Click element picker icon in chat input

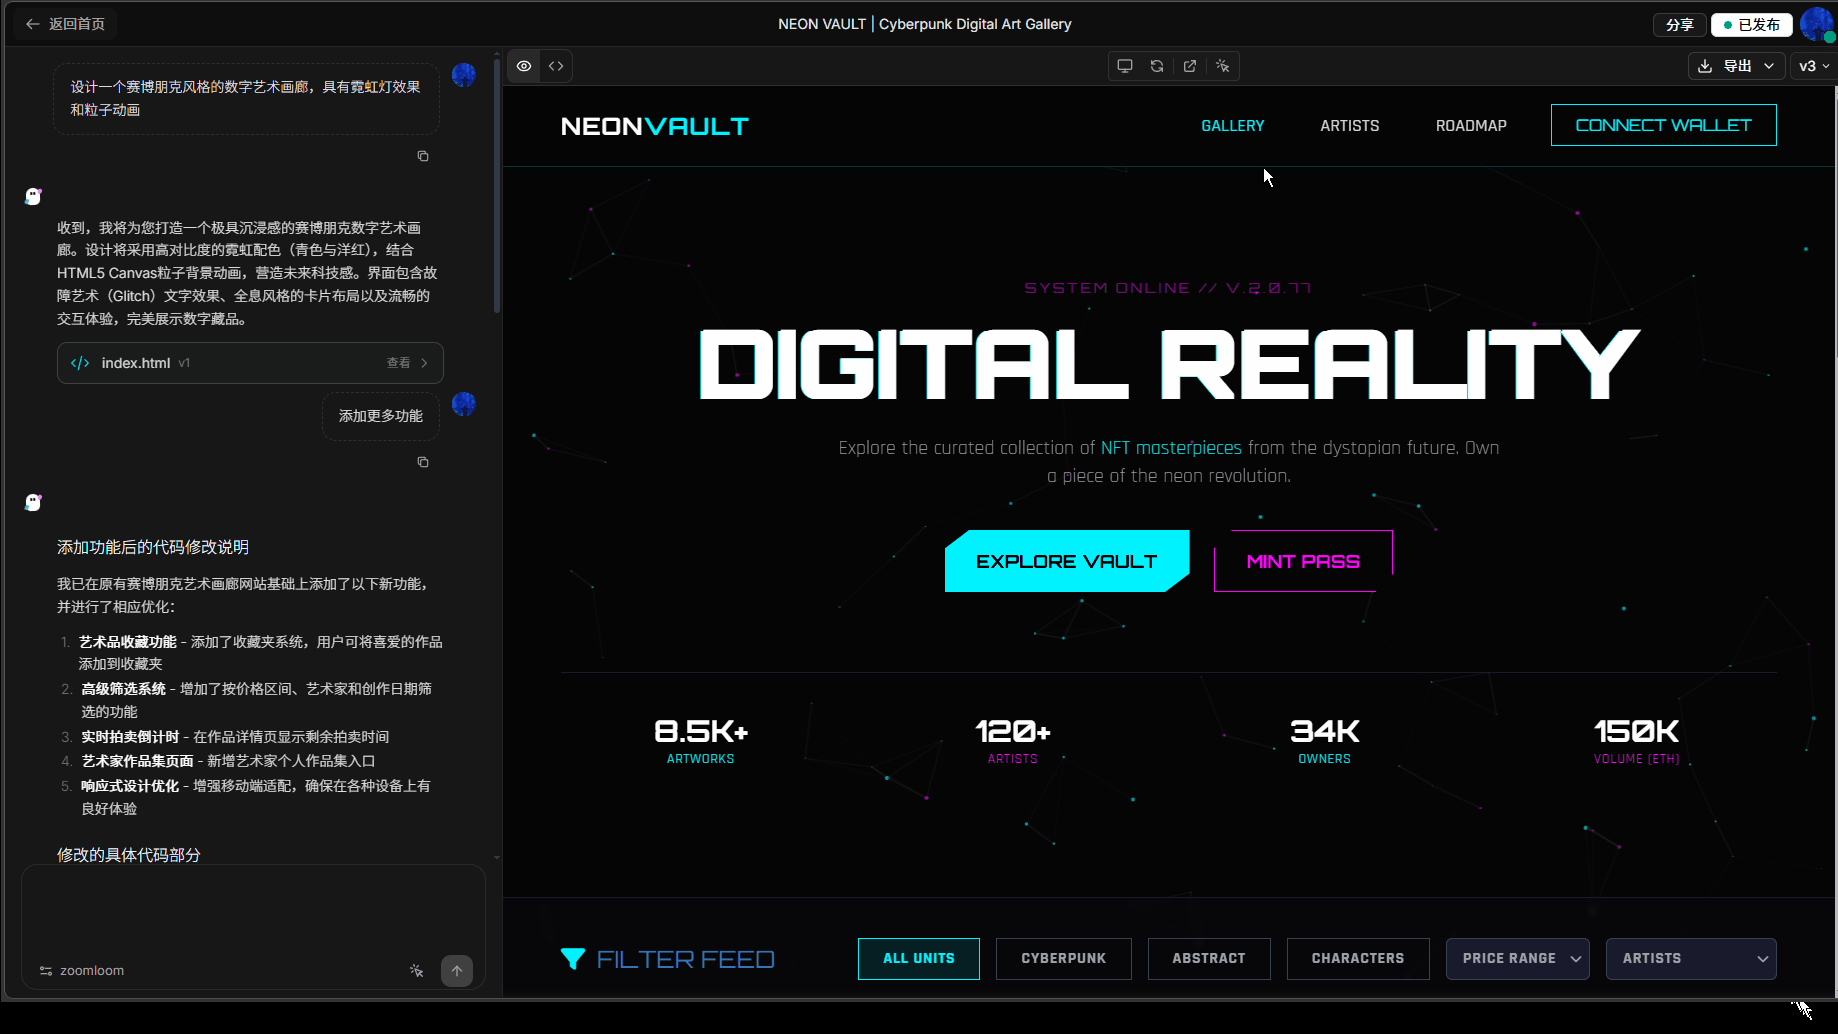[417, 971]
